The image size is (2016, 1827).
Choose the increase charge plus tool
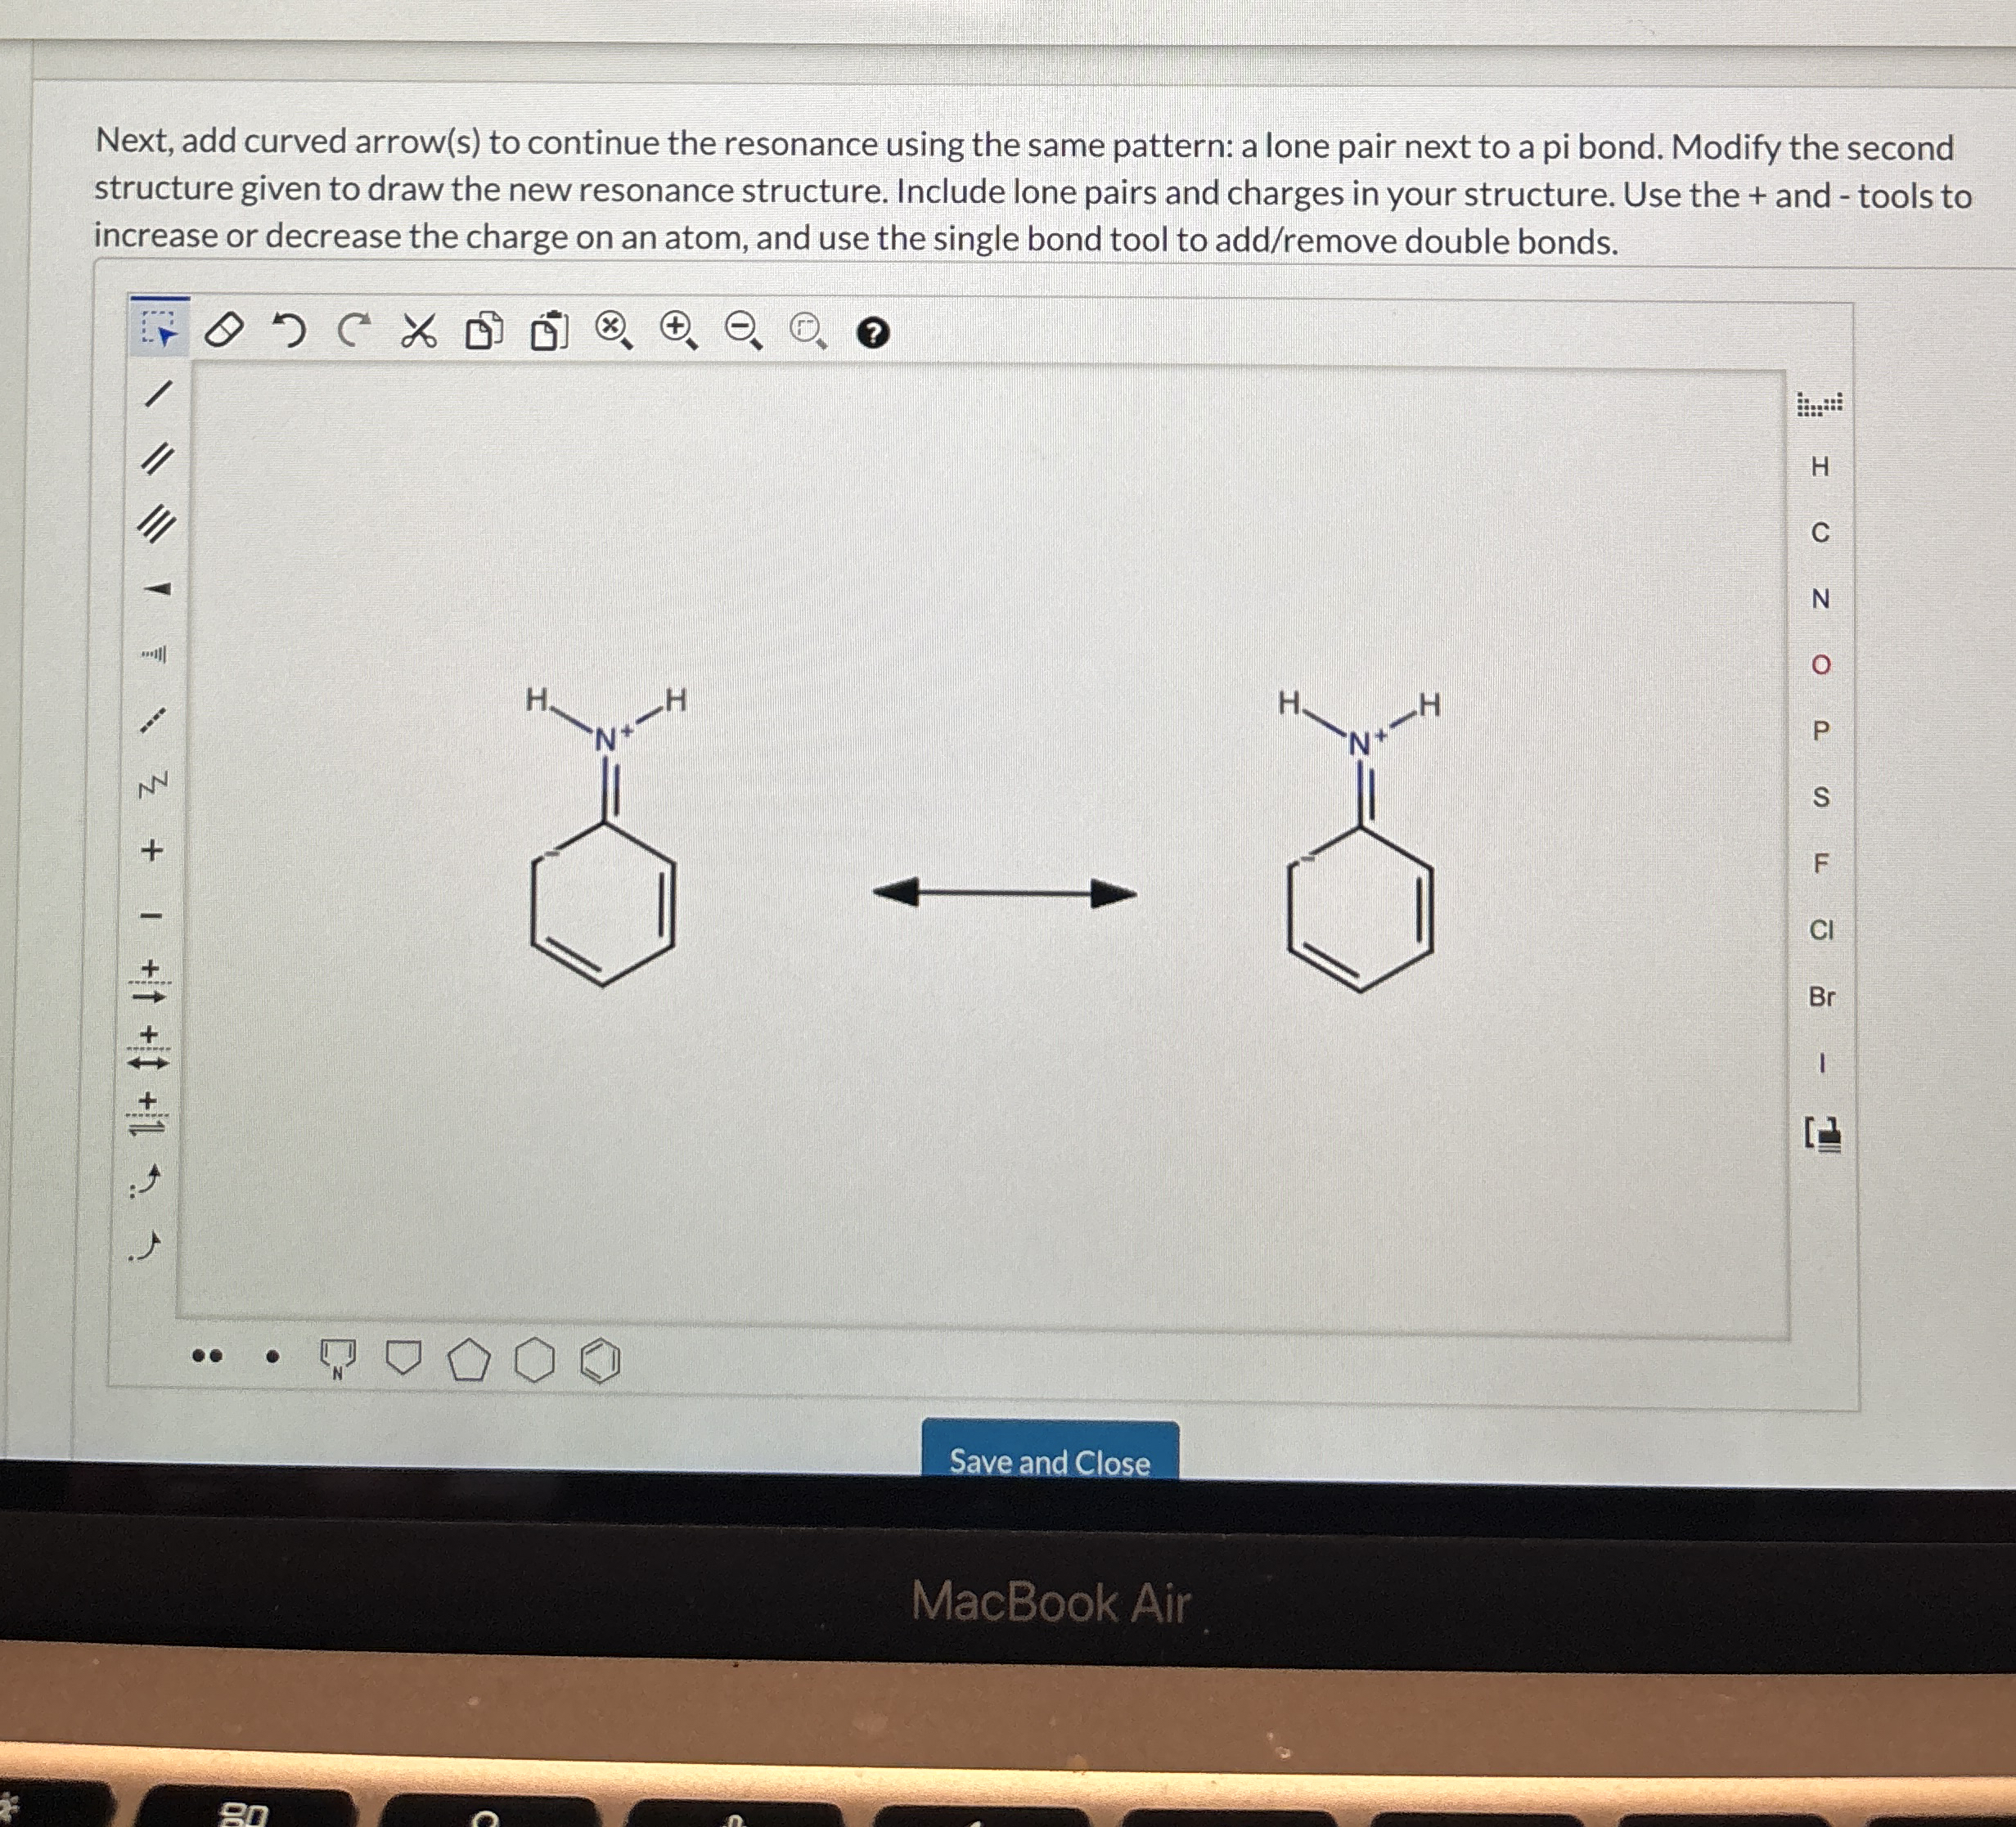(151, 851)
